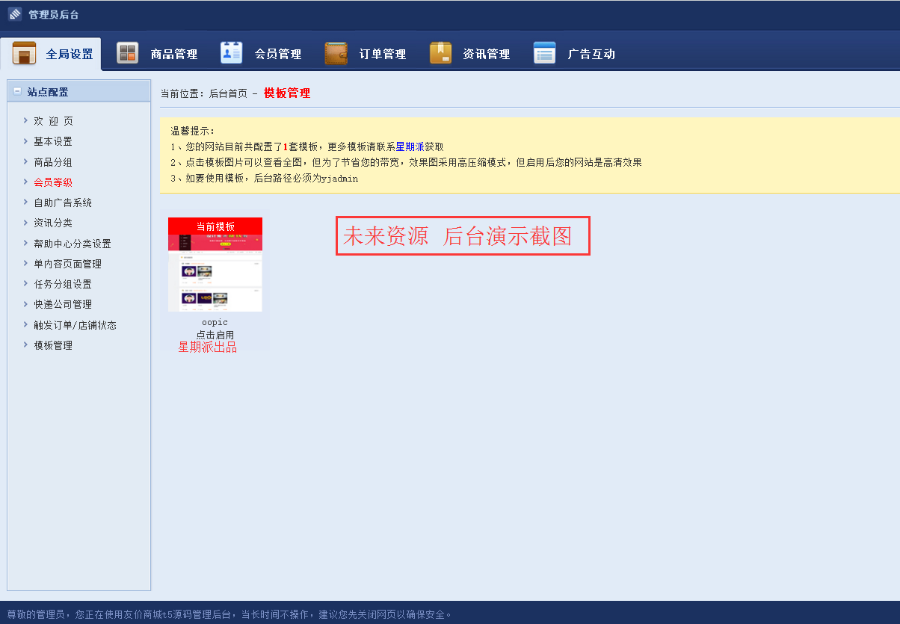Click the 管理员后台 title text
The image size is (900, 624).
click(53, 14)
